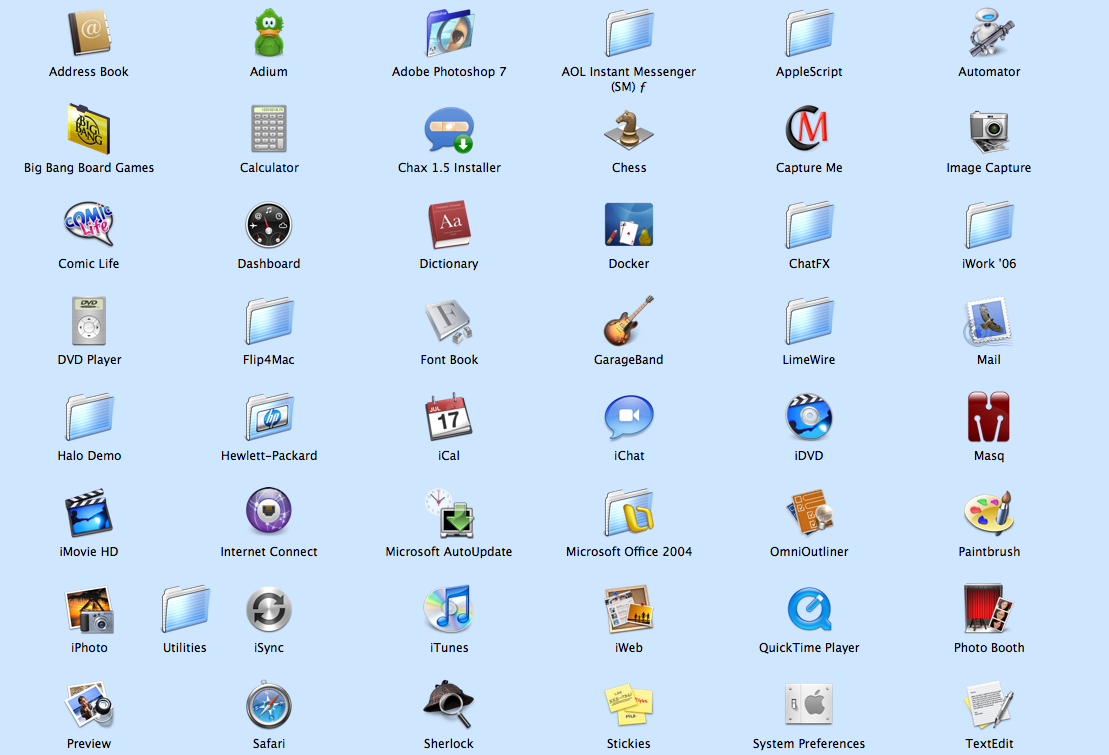Open the Address Book app icon
The height and width of the screenshot is (755, 1109).
[x=89, y=33]
